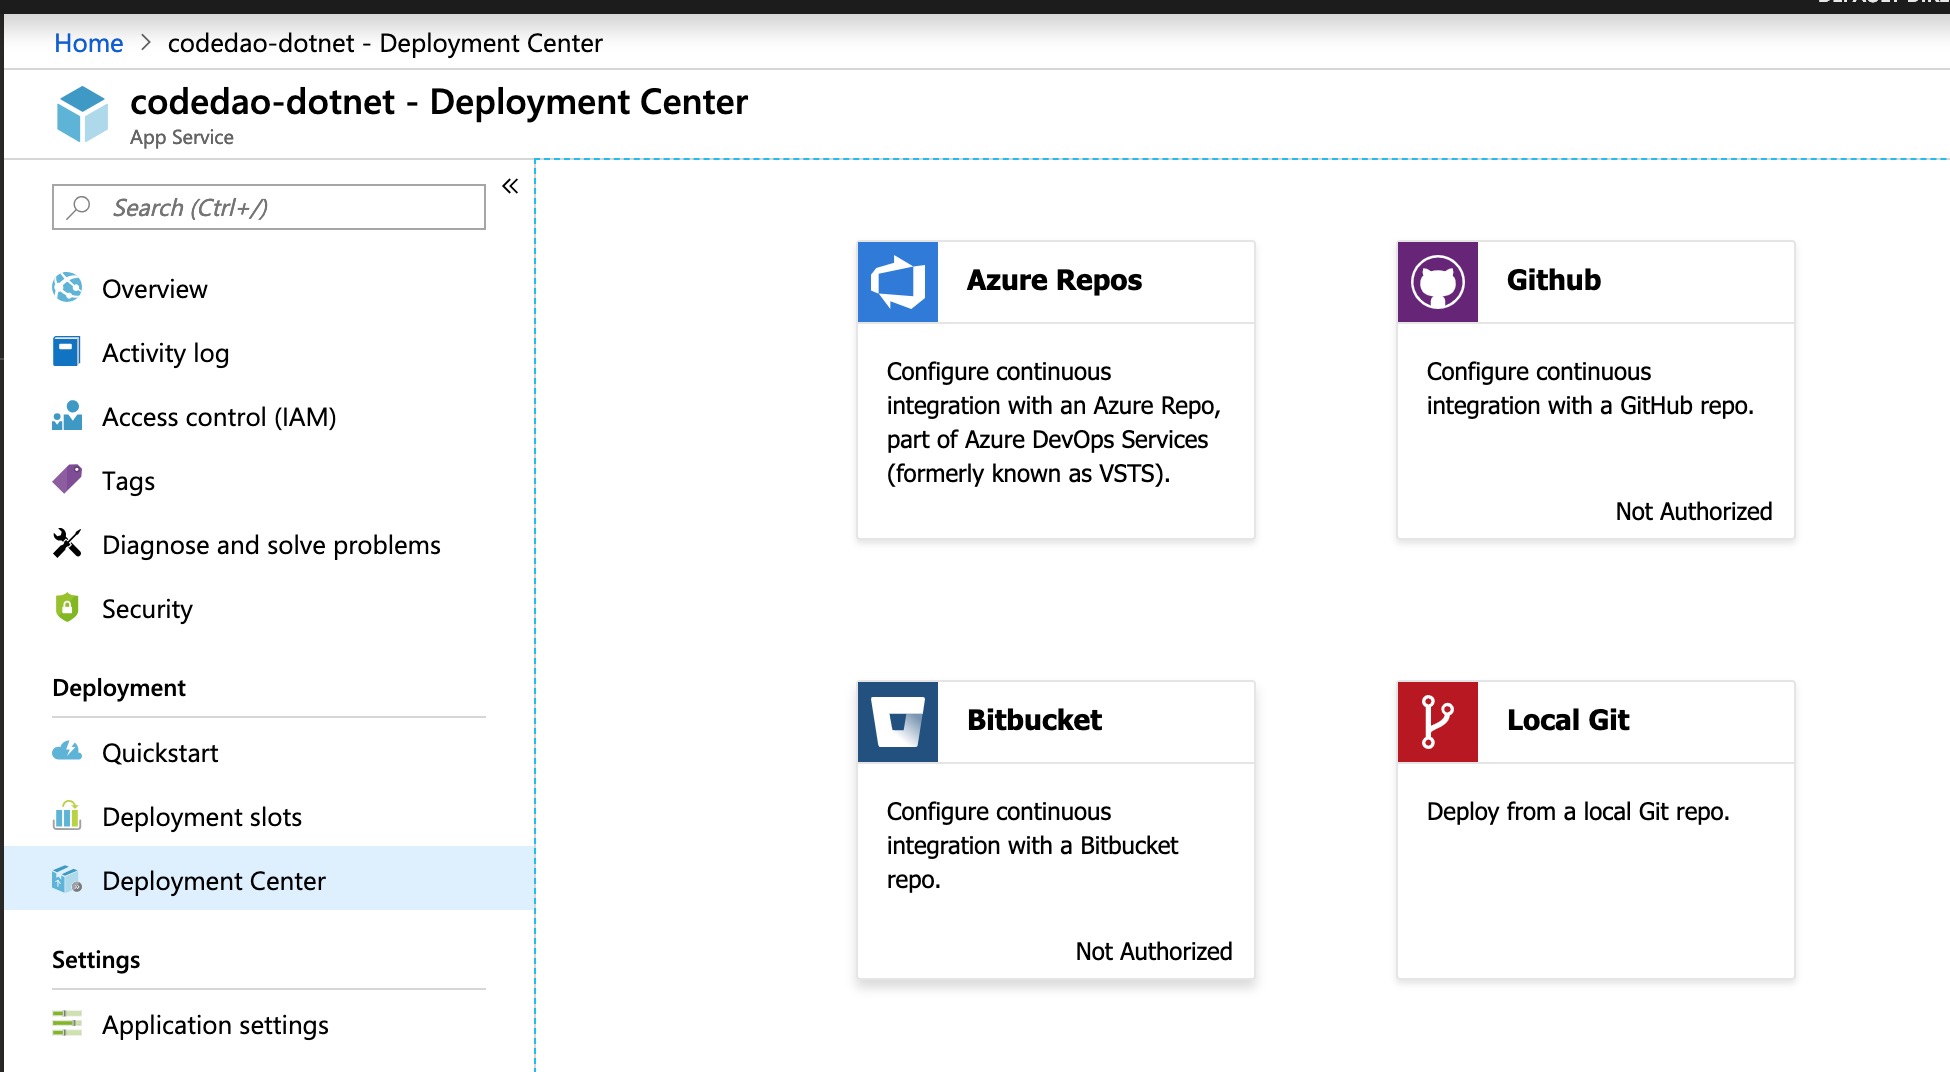Select the Local Git deployment card

(x=1595, y=830)
